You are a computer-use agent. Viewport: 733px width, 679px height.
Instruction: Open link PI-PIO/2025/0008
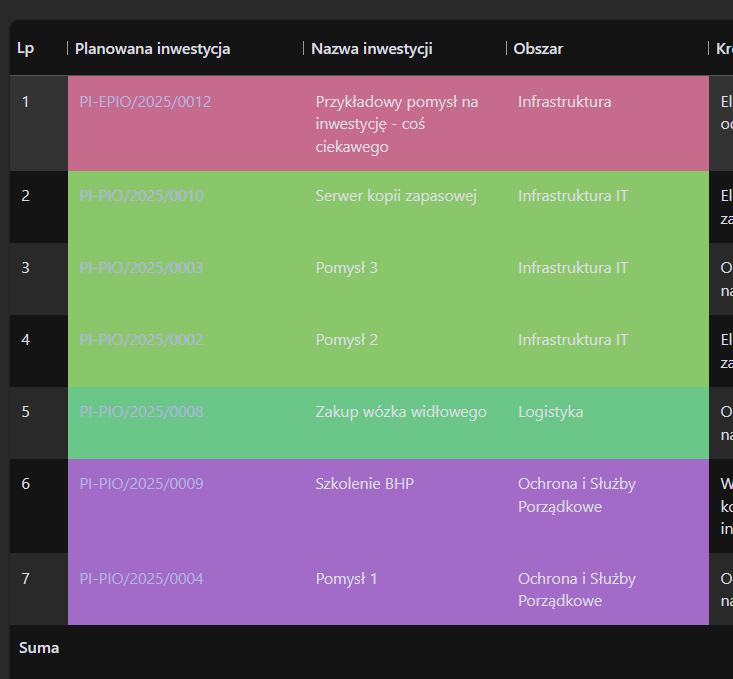141,412
